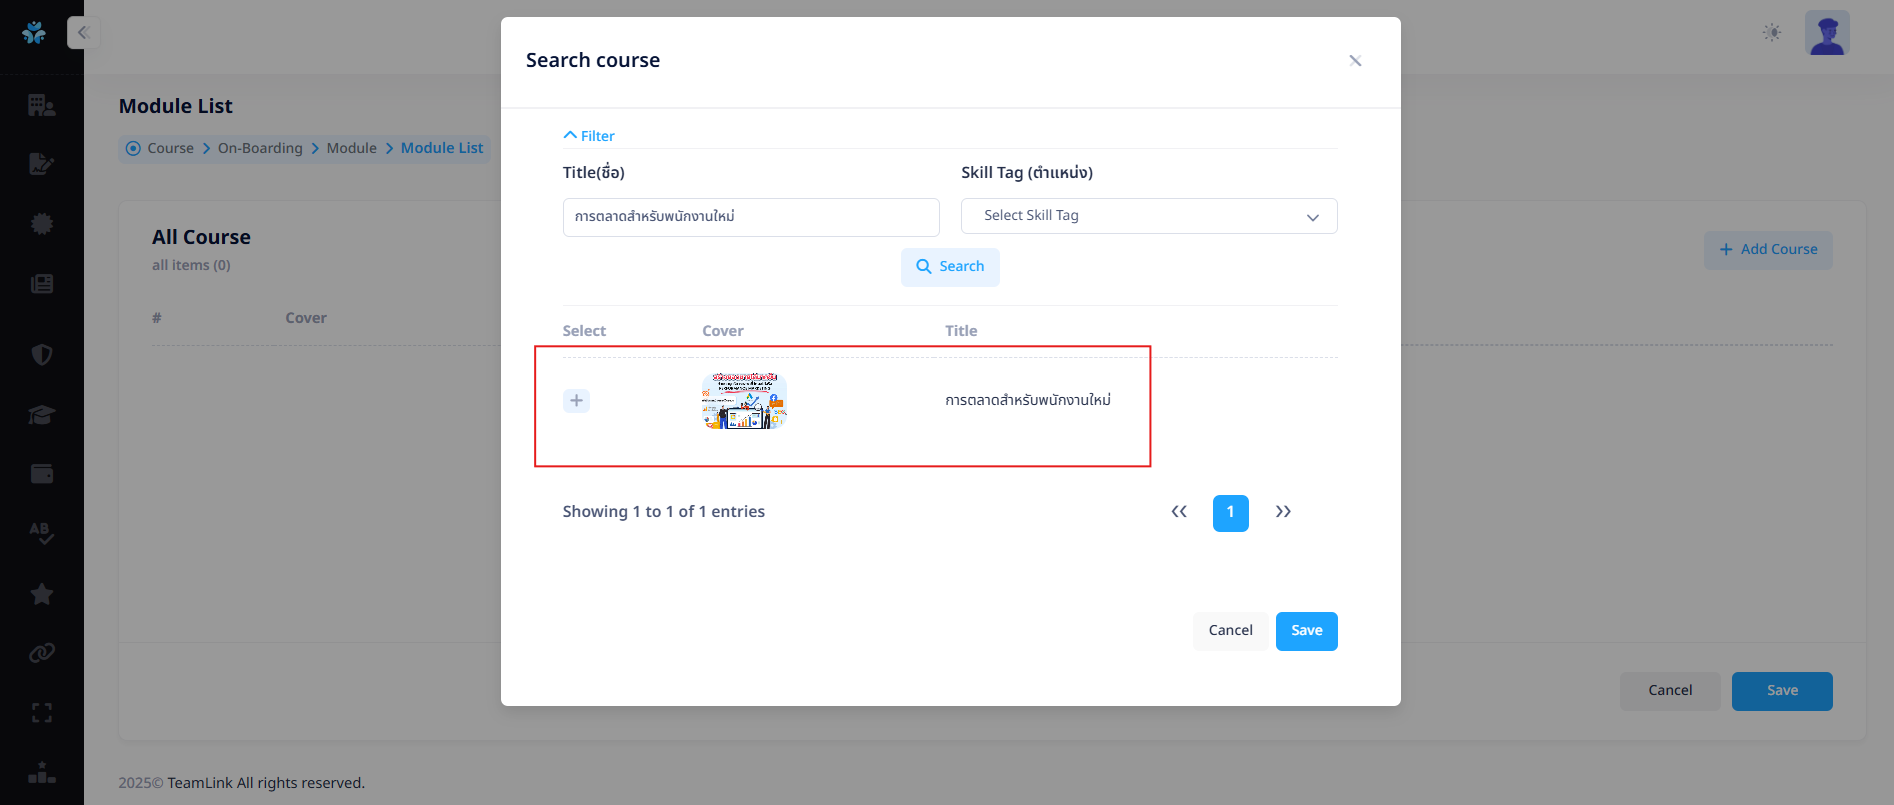Close the Search course dialog
The image size is (1894, 805).
(x=1355, y=61)
